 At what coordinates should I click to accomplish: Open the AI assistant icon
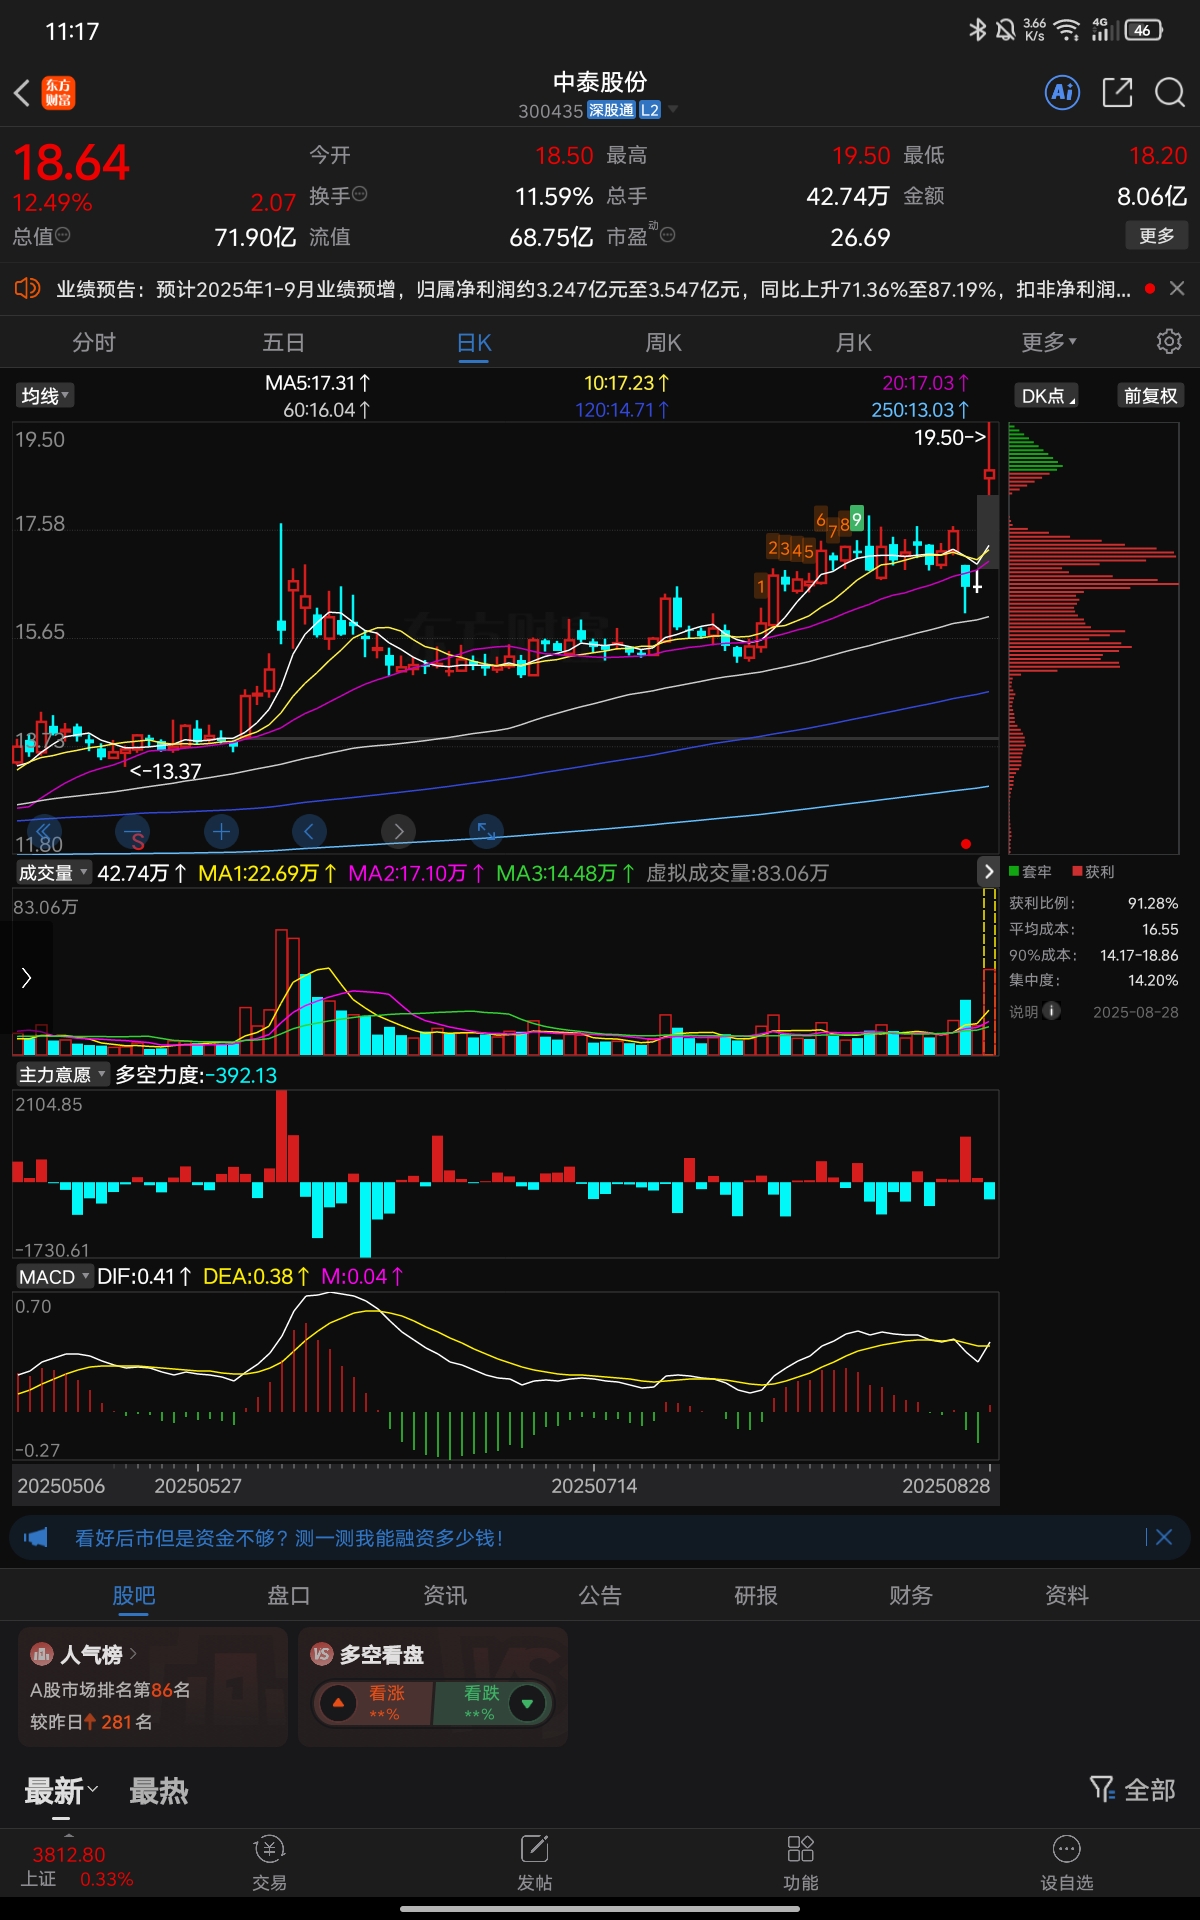[x=1062, y=93]
